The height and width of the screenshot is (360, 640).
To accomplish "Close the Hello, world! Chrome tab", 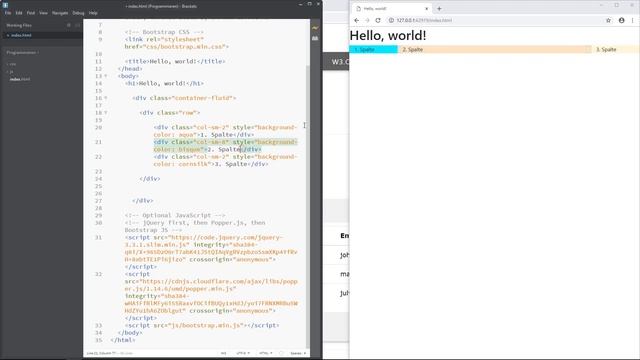I will coord(427,9).
